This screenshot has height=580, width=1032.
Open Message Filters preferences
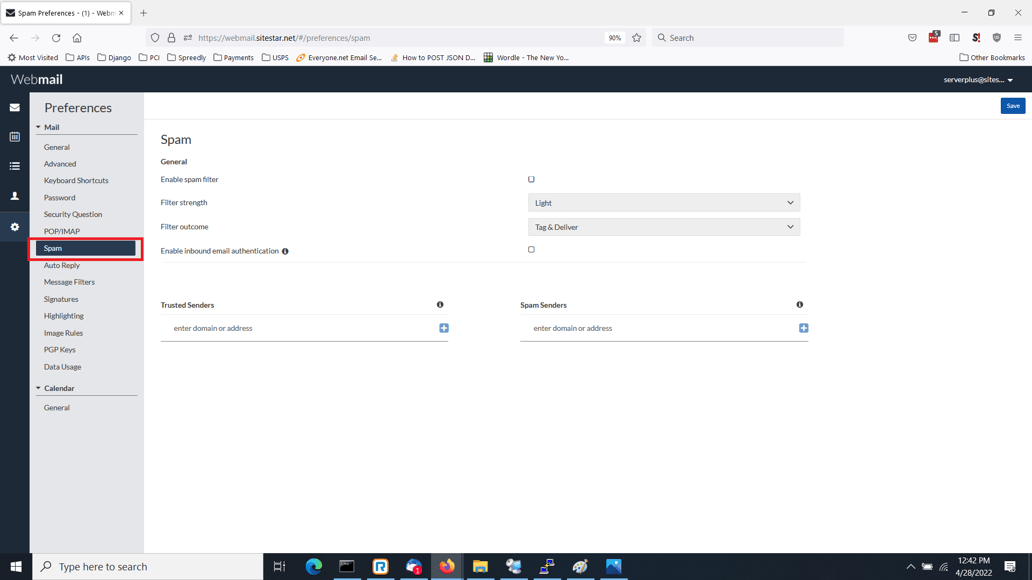[69, 282]
